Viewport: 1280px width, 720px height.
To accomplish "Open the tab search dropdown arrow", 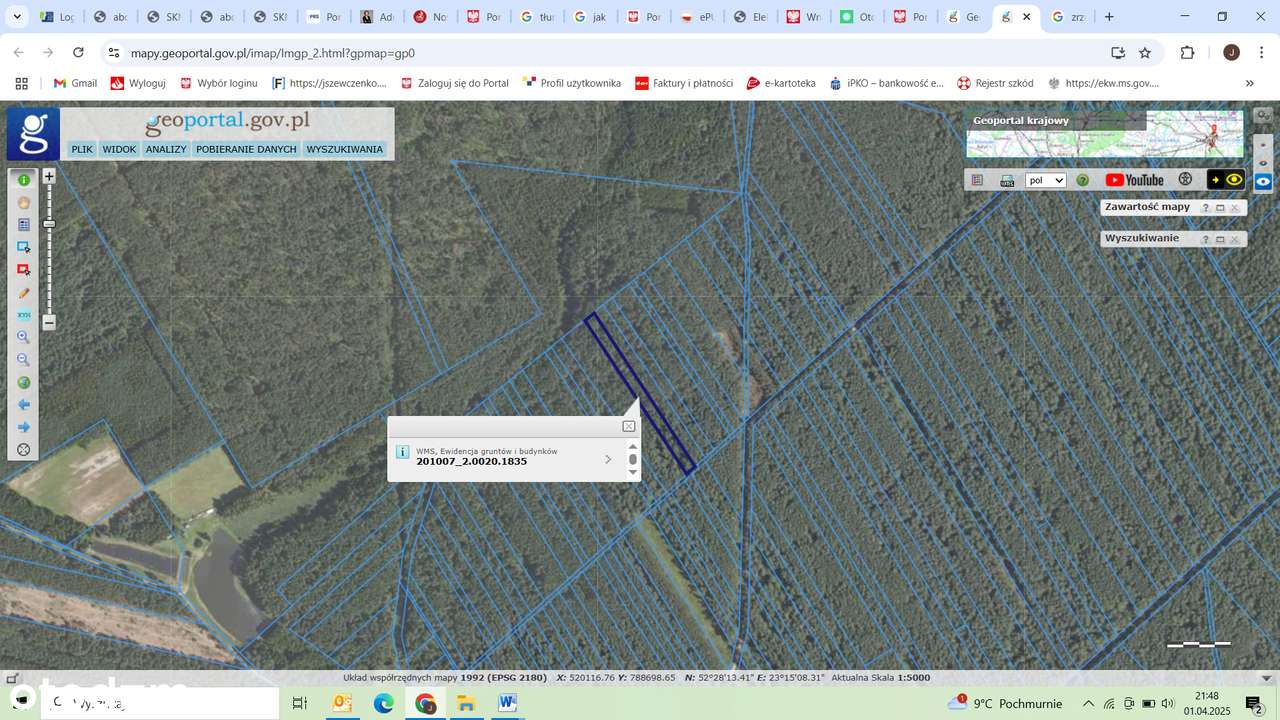I will pyautogui.click(x=17, y=16).
